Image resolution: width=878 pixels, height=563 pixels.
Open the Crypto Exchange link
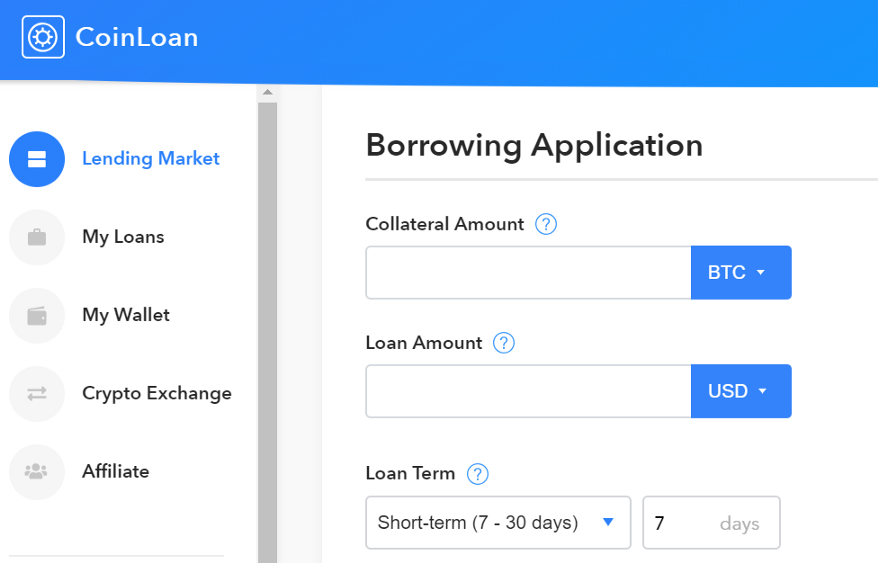[157, 393]
